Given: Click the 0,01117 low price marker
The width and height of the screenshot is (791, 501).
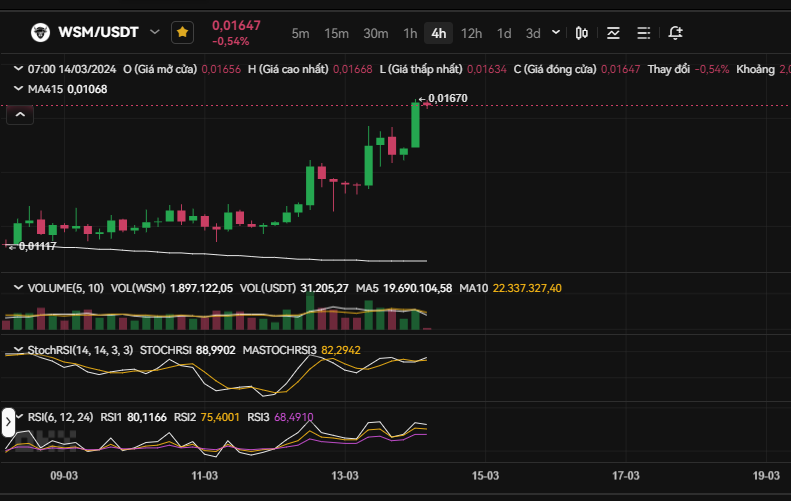Looking at the screenshot, I should coord(37,246).
